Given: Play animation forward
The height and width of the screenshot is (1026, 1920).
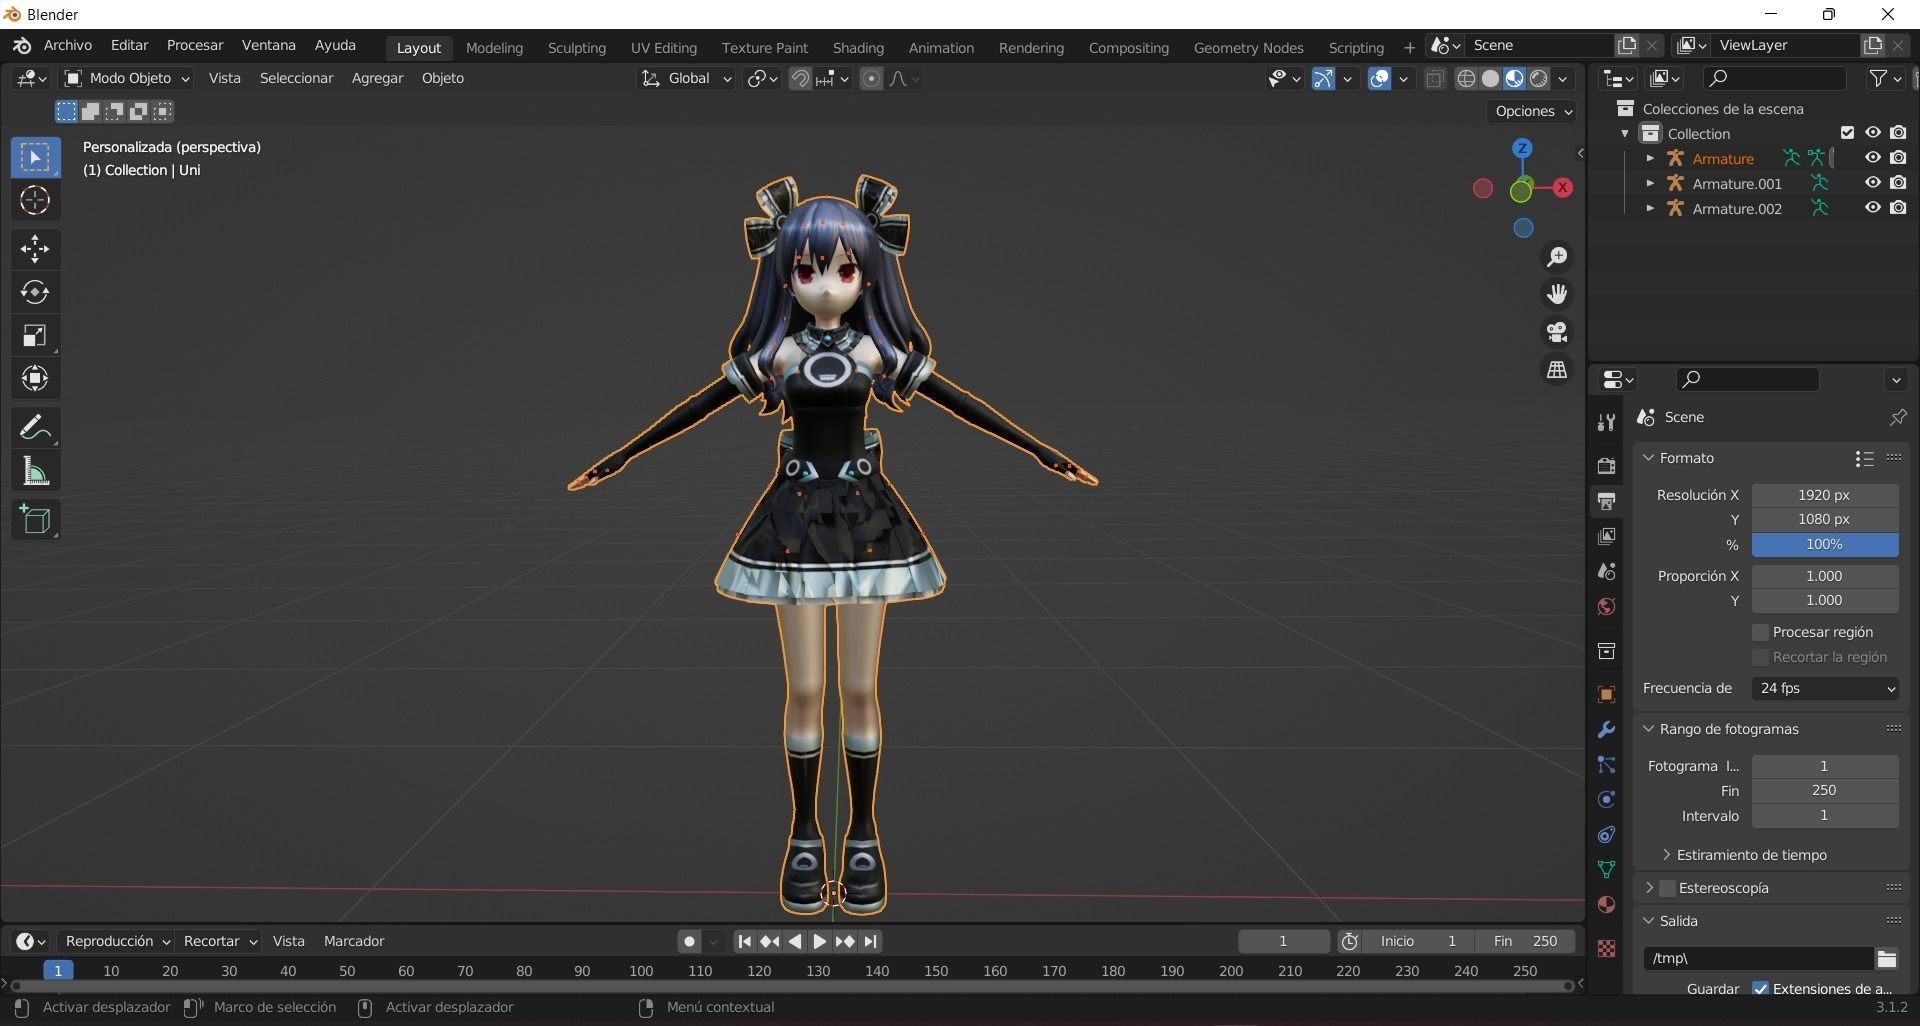Looking at the screenshot, I should click(x=819, y=942).
